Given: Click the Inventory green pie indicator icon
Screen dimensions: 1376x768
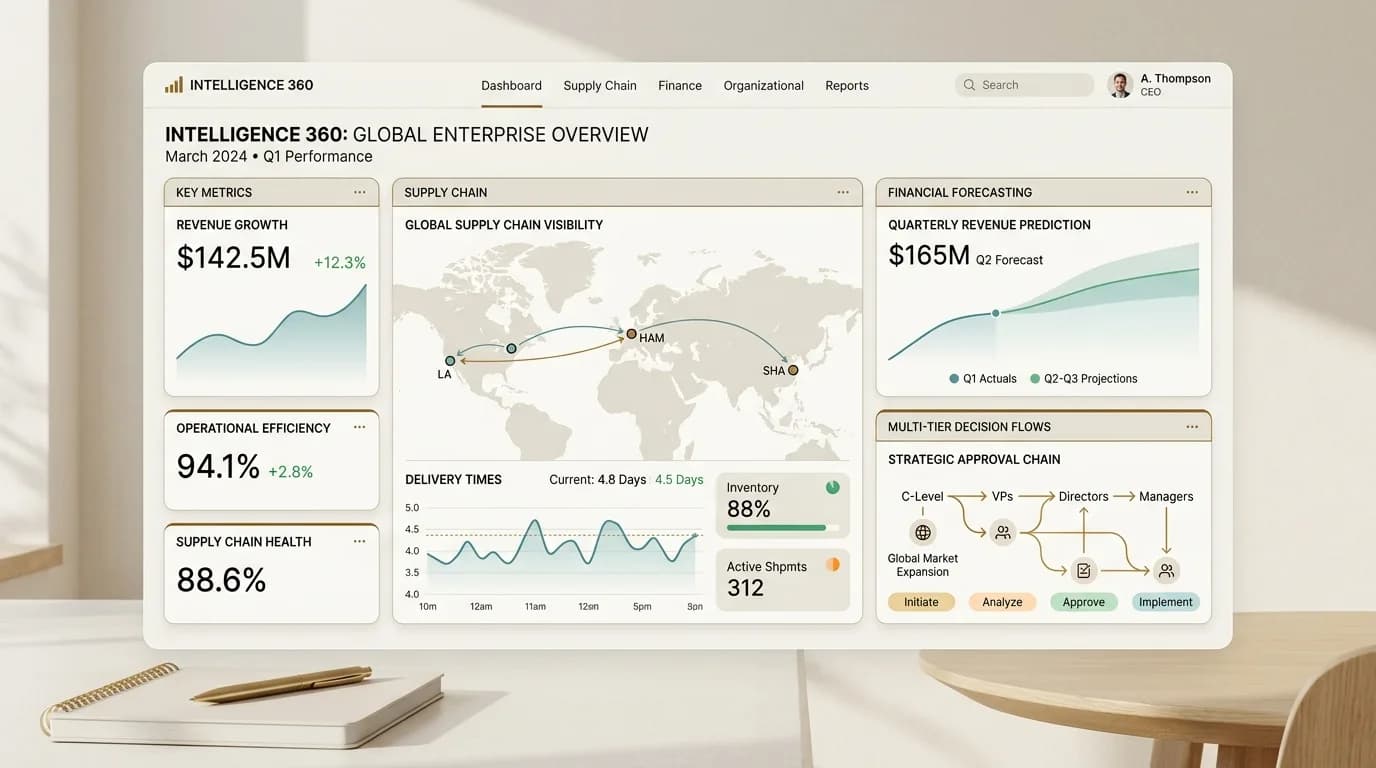Looking at the screenshot, I should point(833,487).
